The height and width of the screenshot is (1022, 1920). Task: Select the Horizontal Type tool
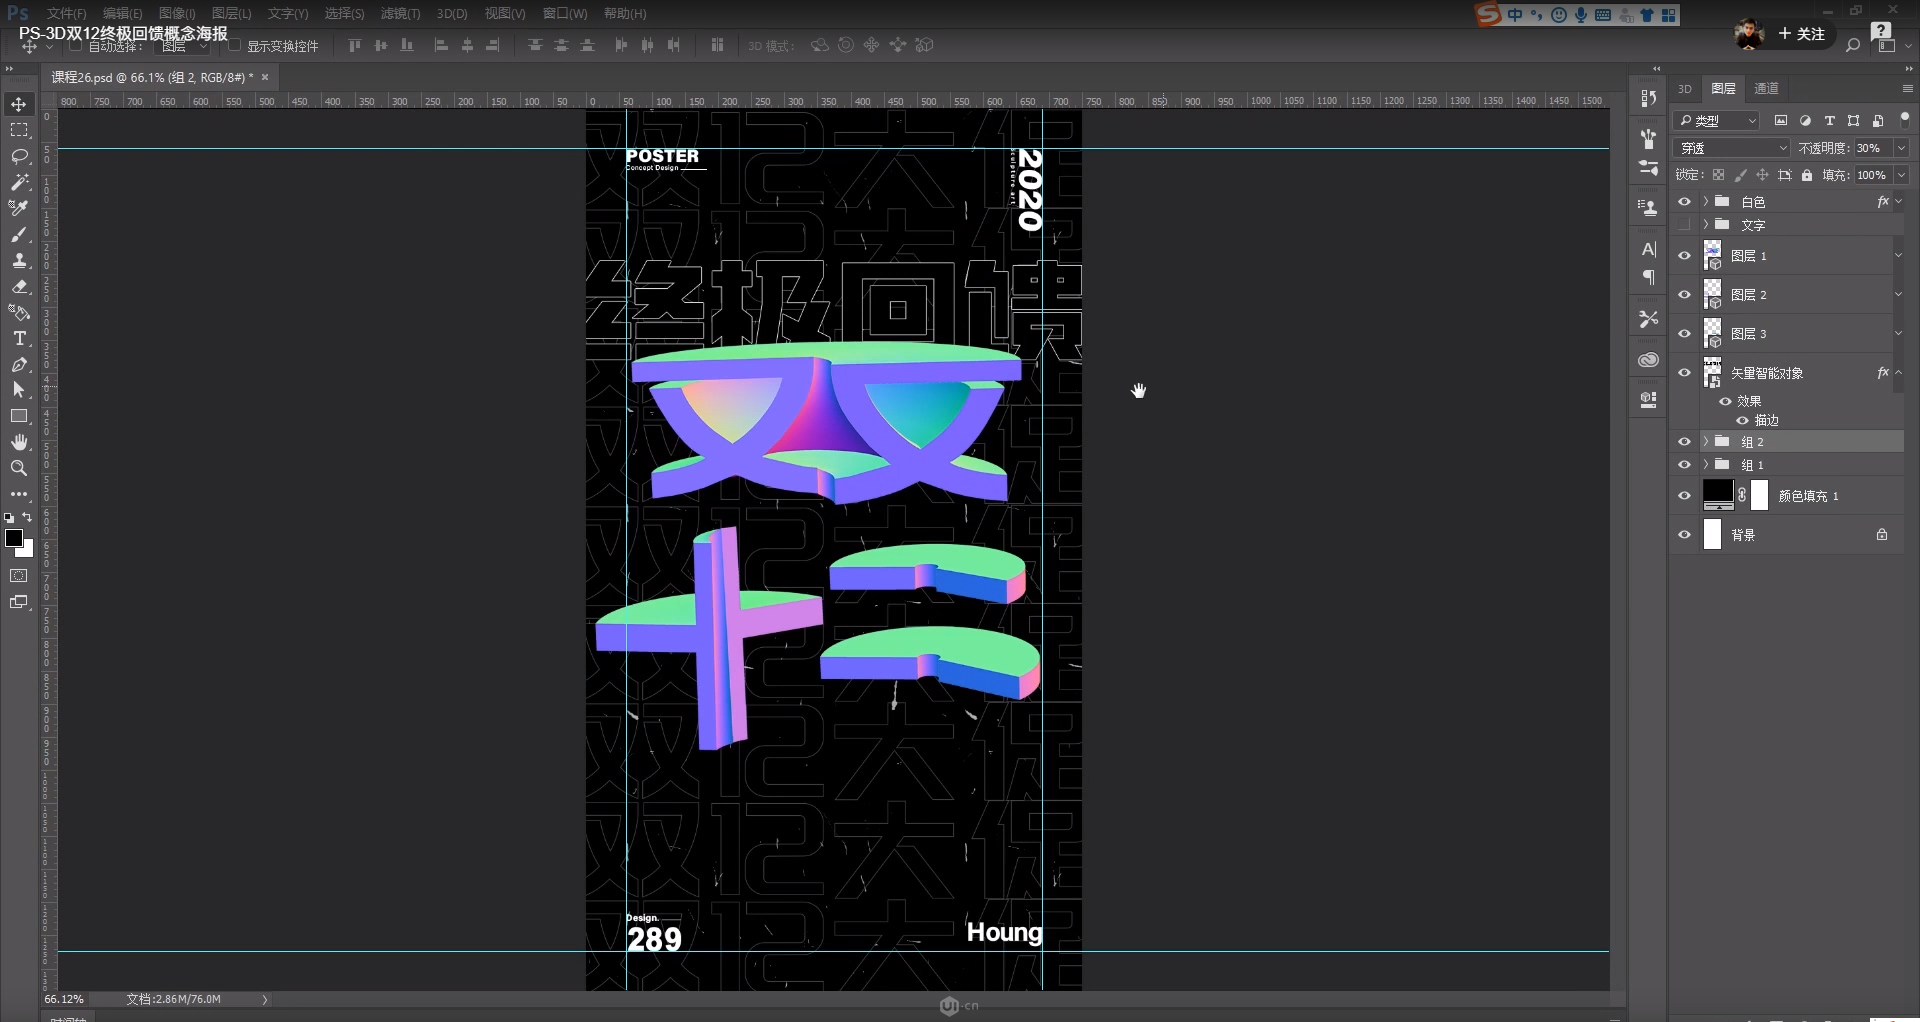point(19,339)
